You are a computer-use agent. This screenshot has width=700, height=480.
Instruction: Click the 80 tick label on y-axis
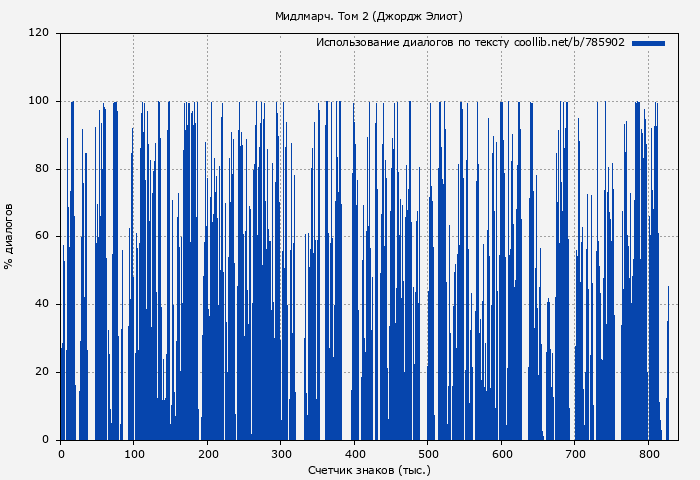(42, 169)
